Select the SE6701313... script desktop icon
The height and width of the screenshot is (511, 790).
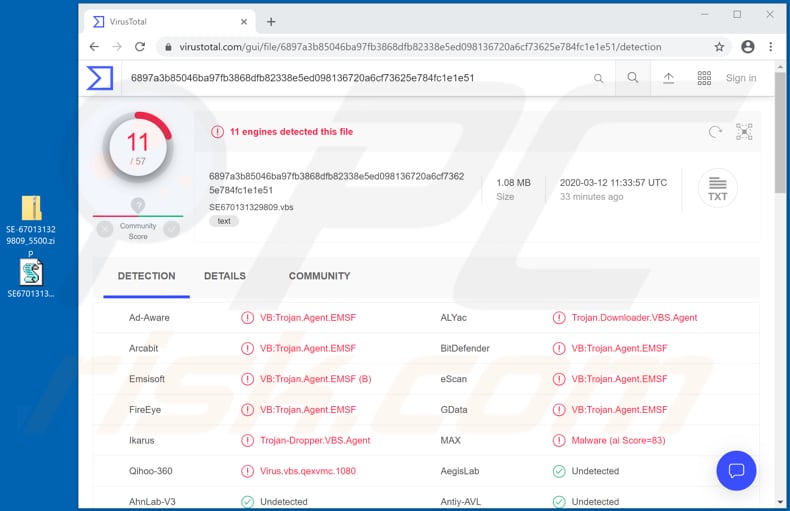click(31, 279)
